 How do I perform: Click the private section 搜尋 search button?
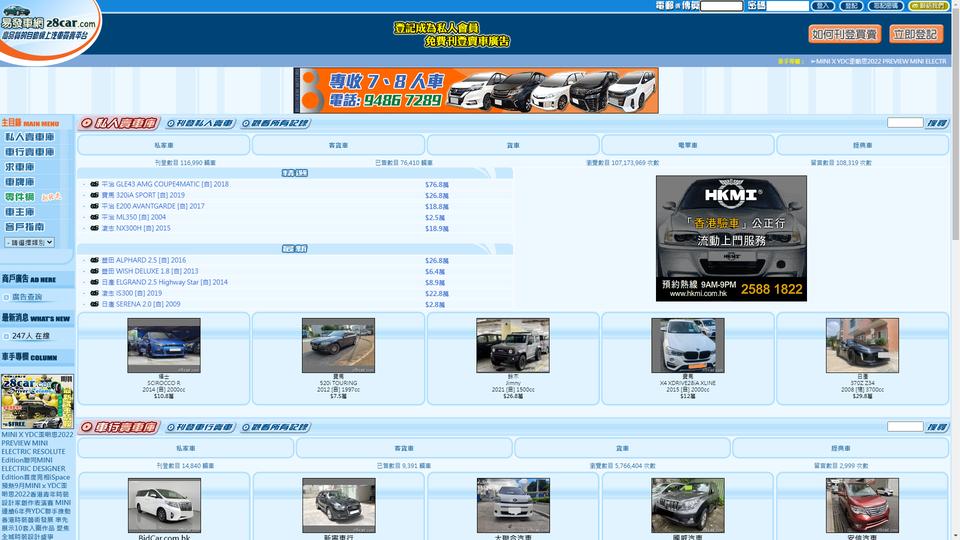[937, 123]
